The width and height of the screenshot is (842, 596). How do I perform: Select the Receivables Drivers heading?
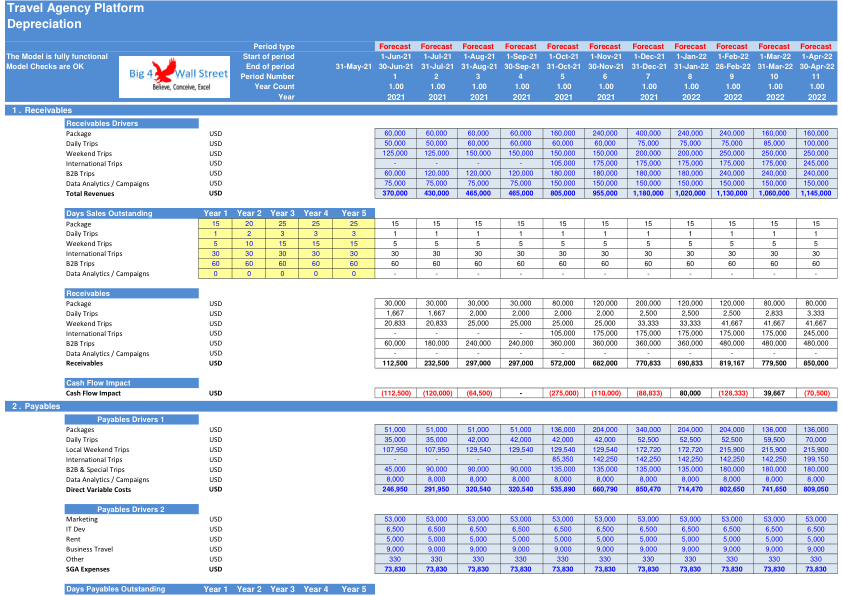tap(132, 123)
